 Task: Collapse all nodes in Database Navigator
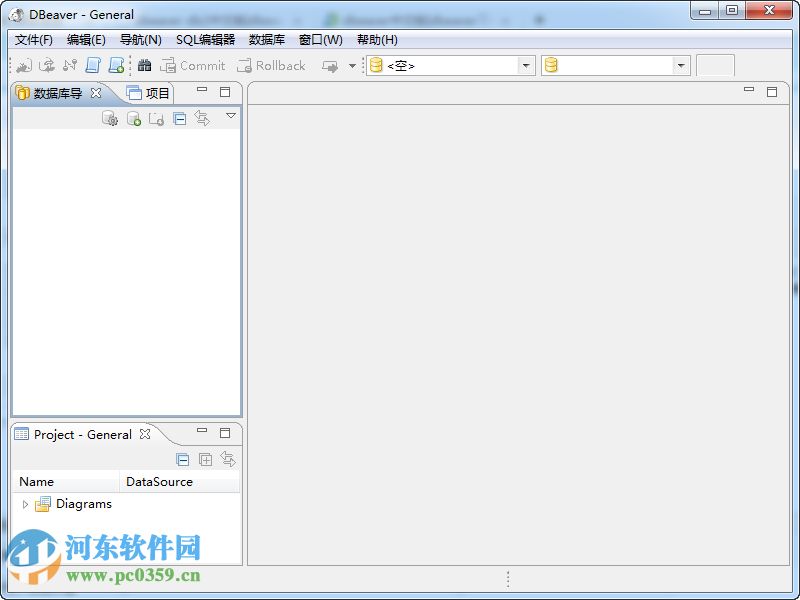pos(180,117)
